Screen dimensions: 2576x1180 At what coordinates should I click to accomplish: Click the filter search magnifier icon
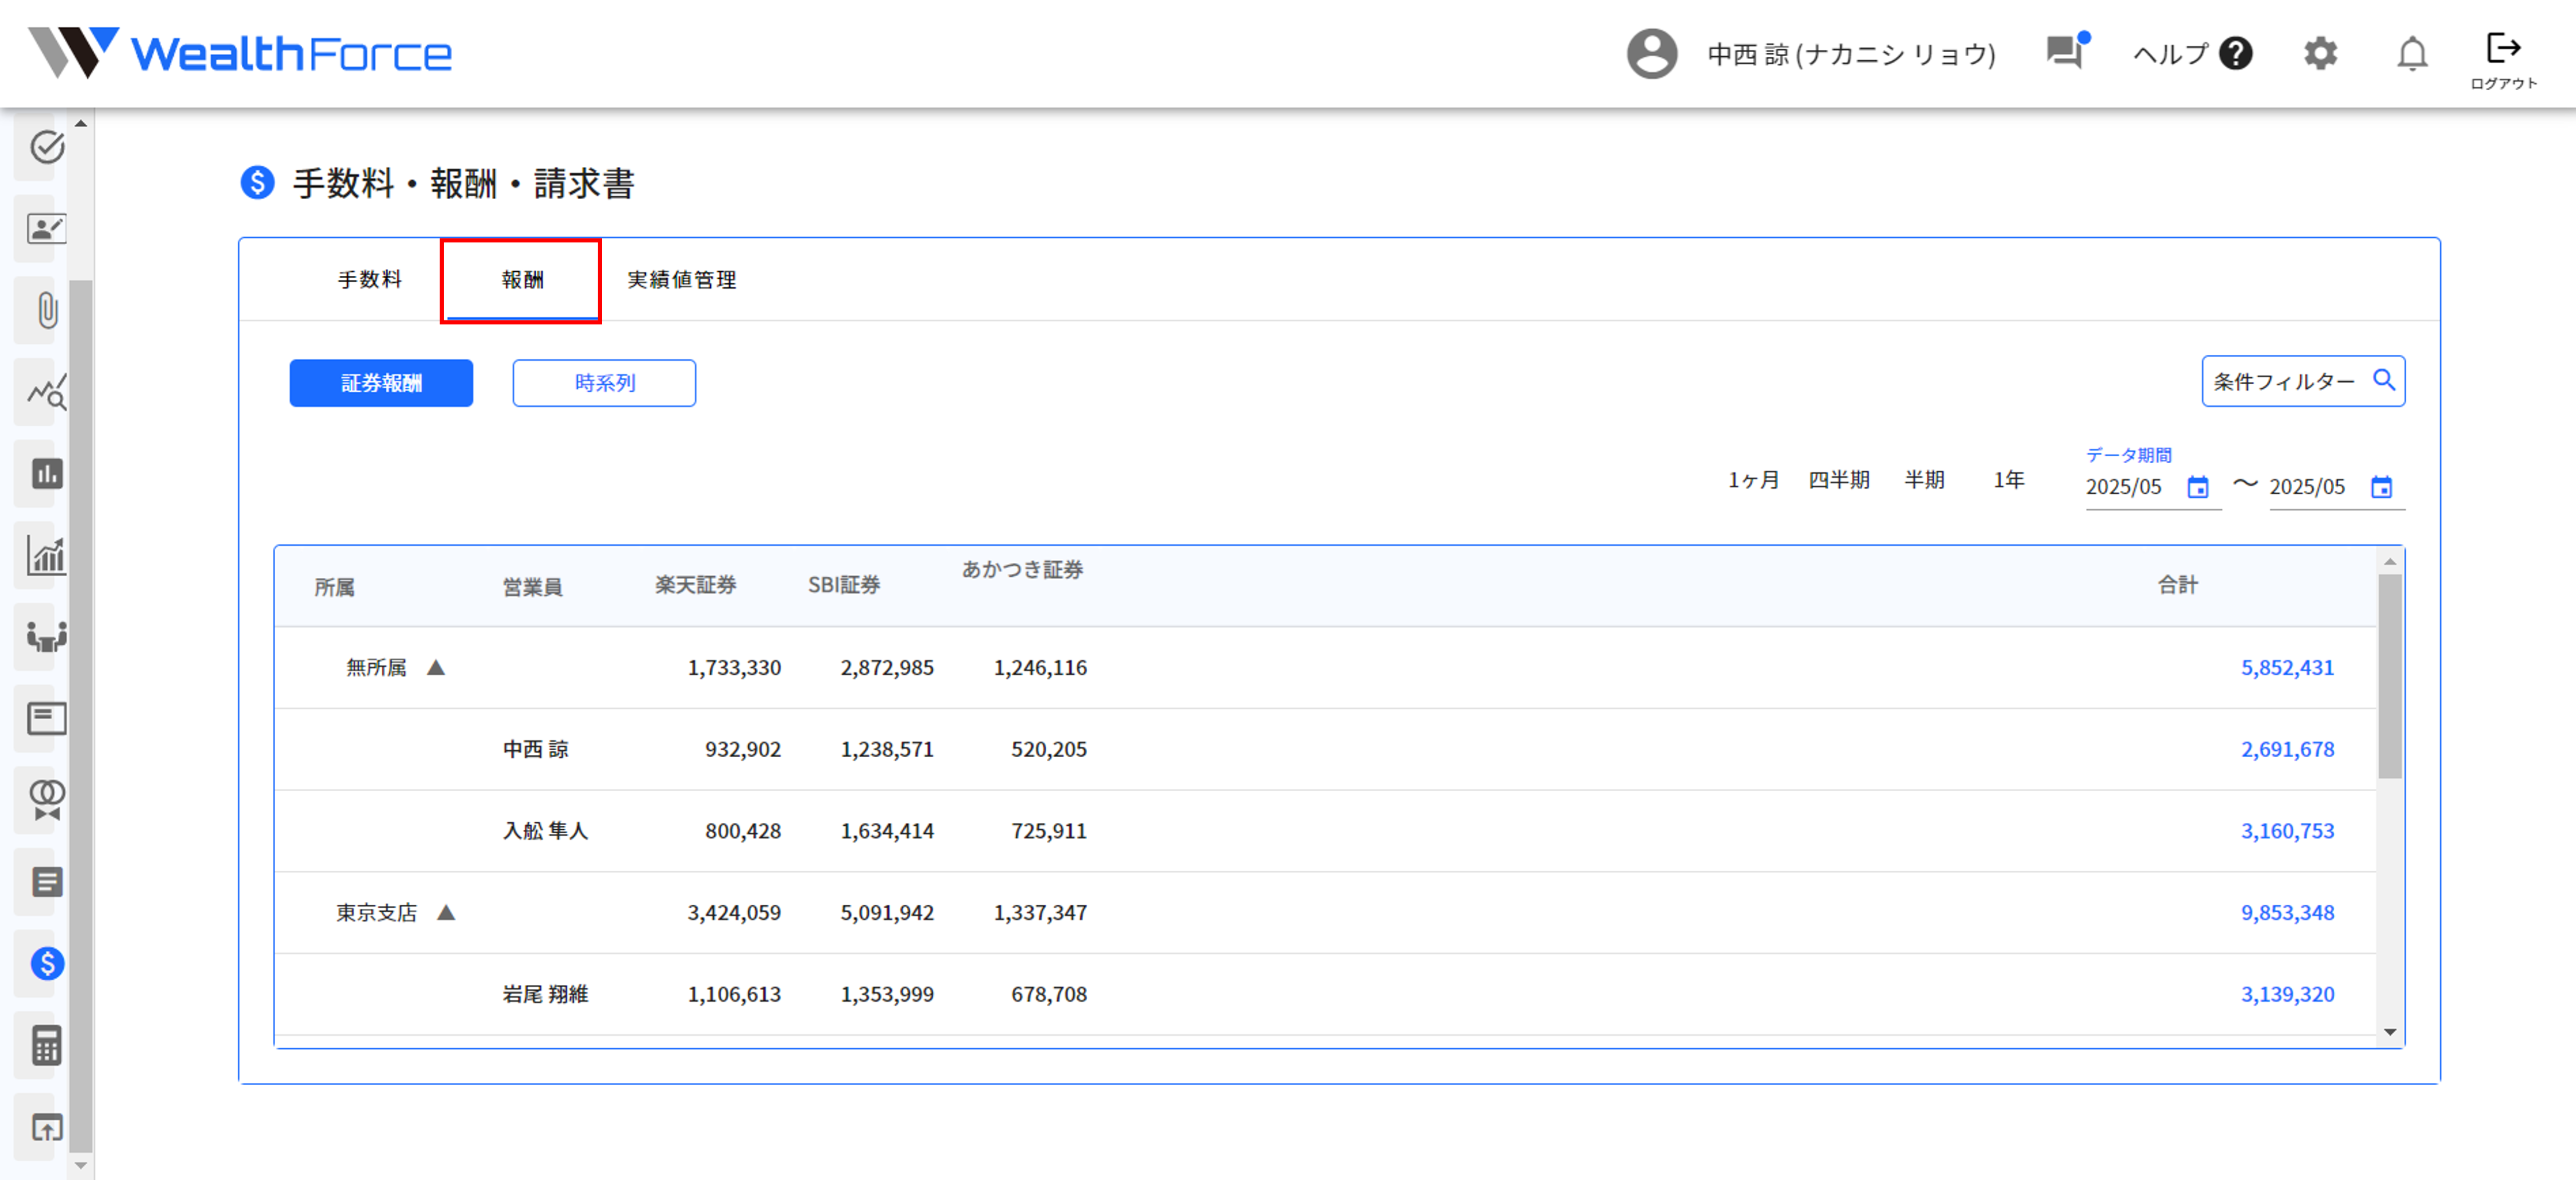[2384, 381]
